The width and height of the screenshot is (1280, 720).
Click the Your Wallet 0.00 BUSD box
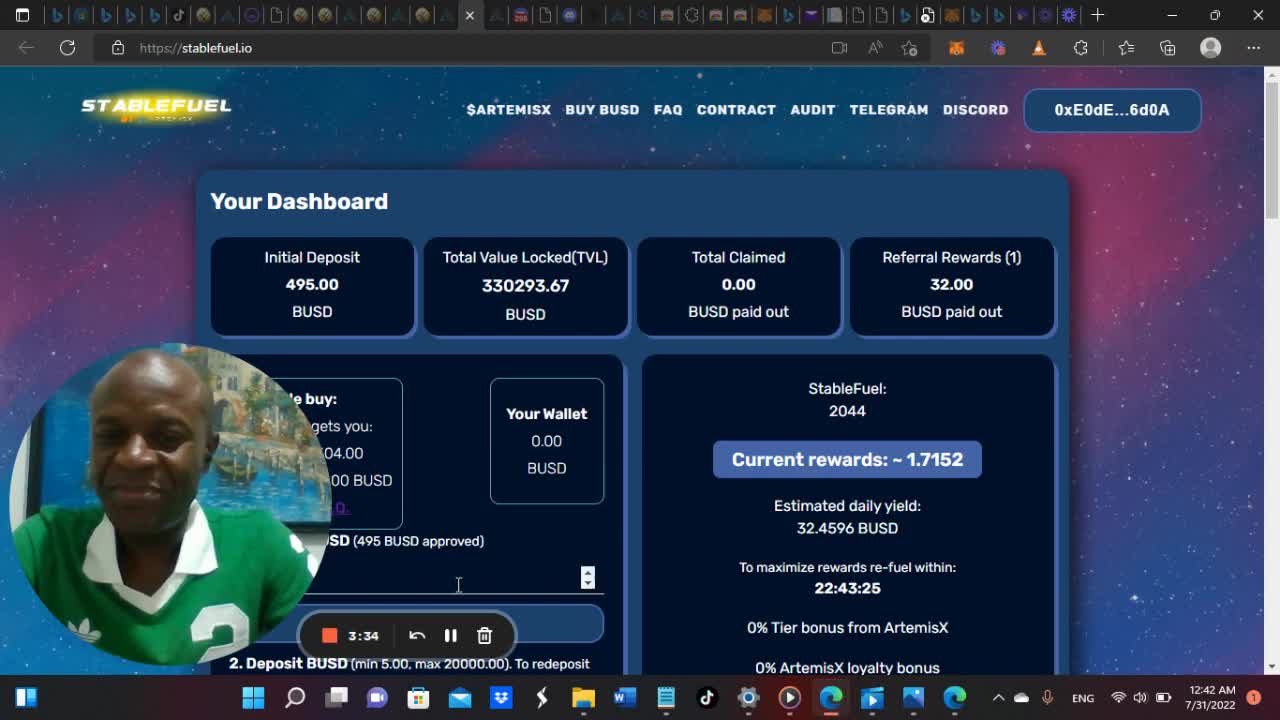coord(547,441)
